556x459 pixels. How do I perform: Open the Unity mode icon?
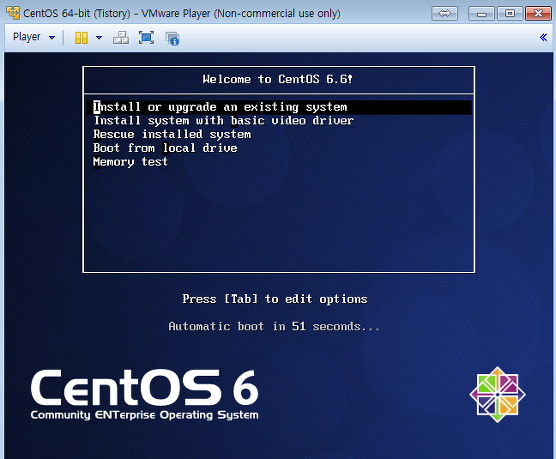click(172, 38)
